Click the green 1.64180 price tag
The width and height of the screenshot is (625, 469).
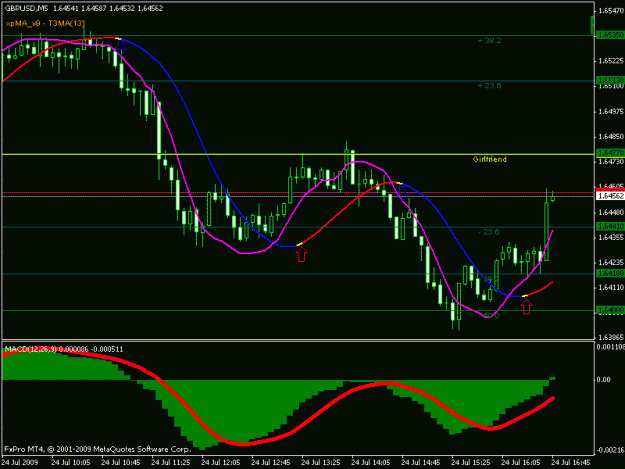[x=611, y=273]
